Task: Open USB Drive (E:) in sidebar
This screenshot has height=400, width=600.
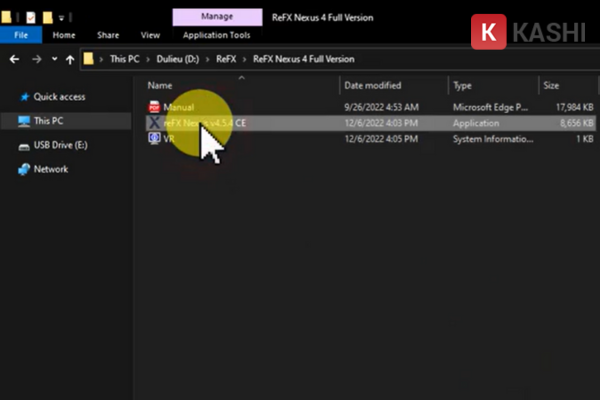Action: coord(60,145)
